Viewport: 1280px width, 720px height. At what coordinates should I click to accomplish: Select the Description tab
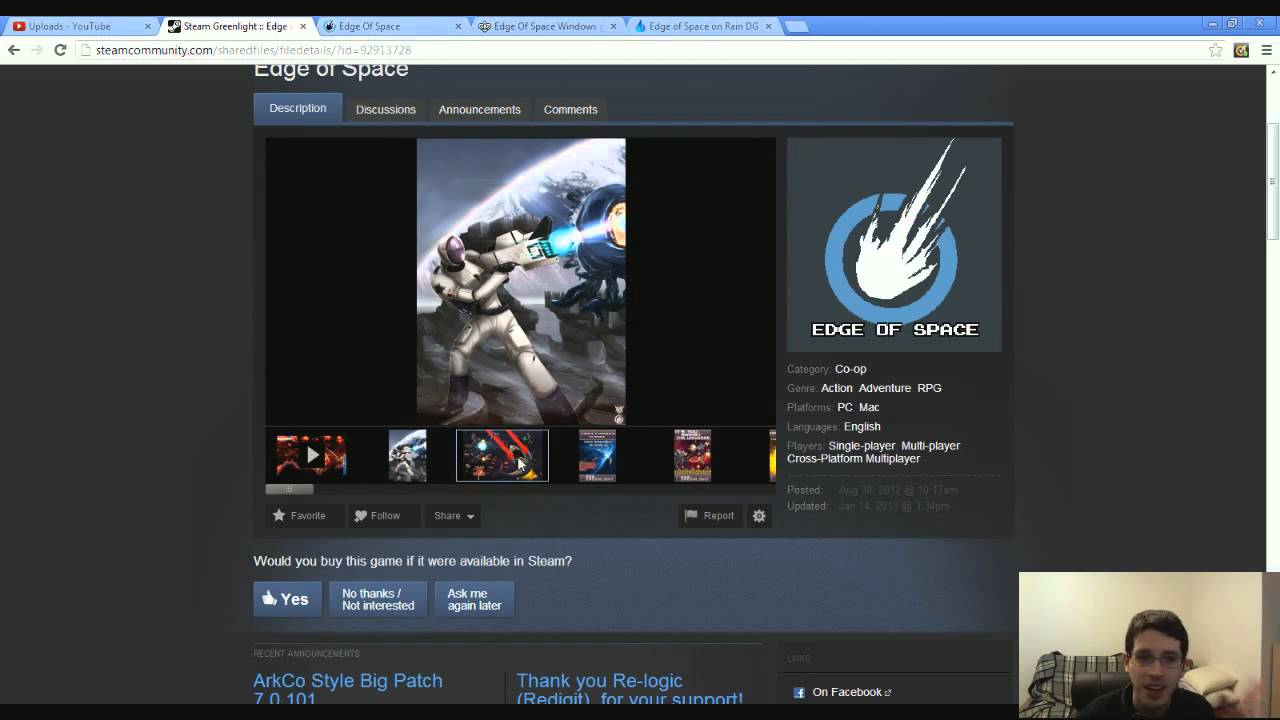point(298,108)
